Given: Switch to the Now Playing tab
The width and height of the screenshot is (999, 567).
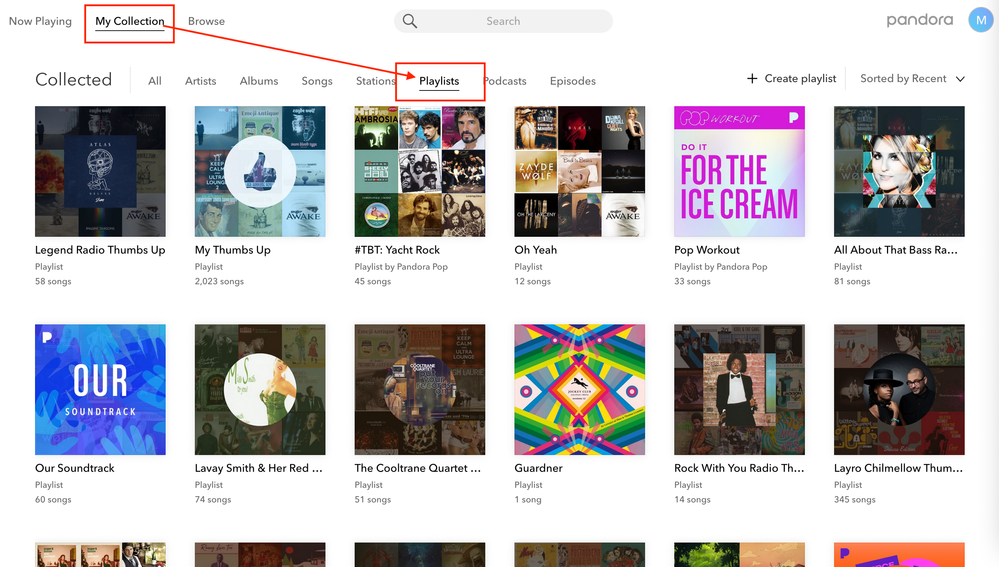Looking at the screenshot, I should [40, 21].
